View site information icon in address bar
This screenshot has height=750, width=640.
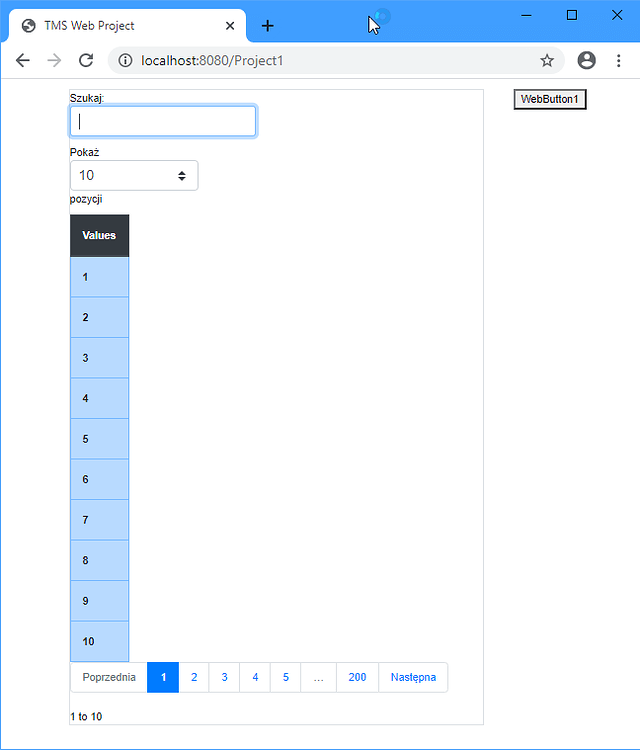125,60
